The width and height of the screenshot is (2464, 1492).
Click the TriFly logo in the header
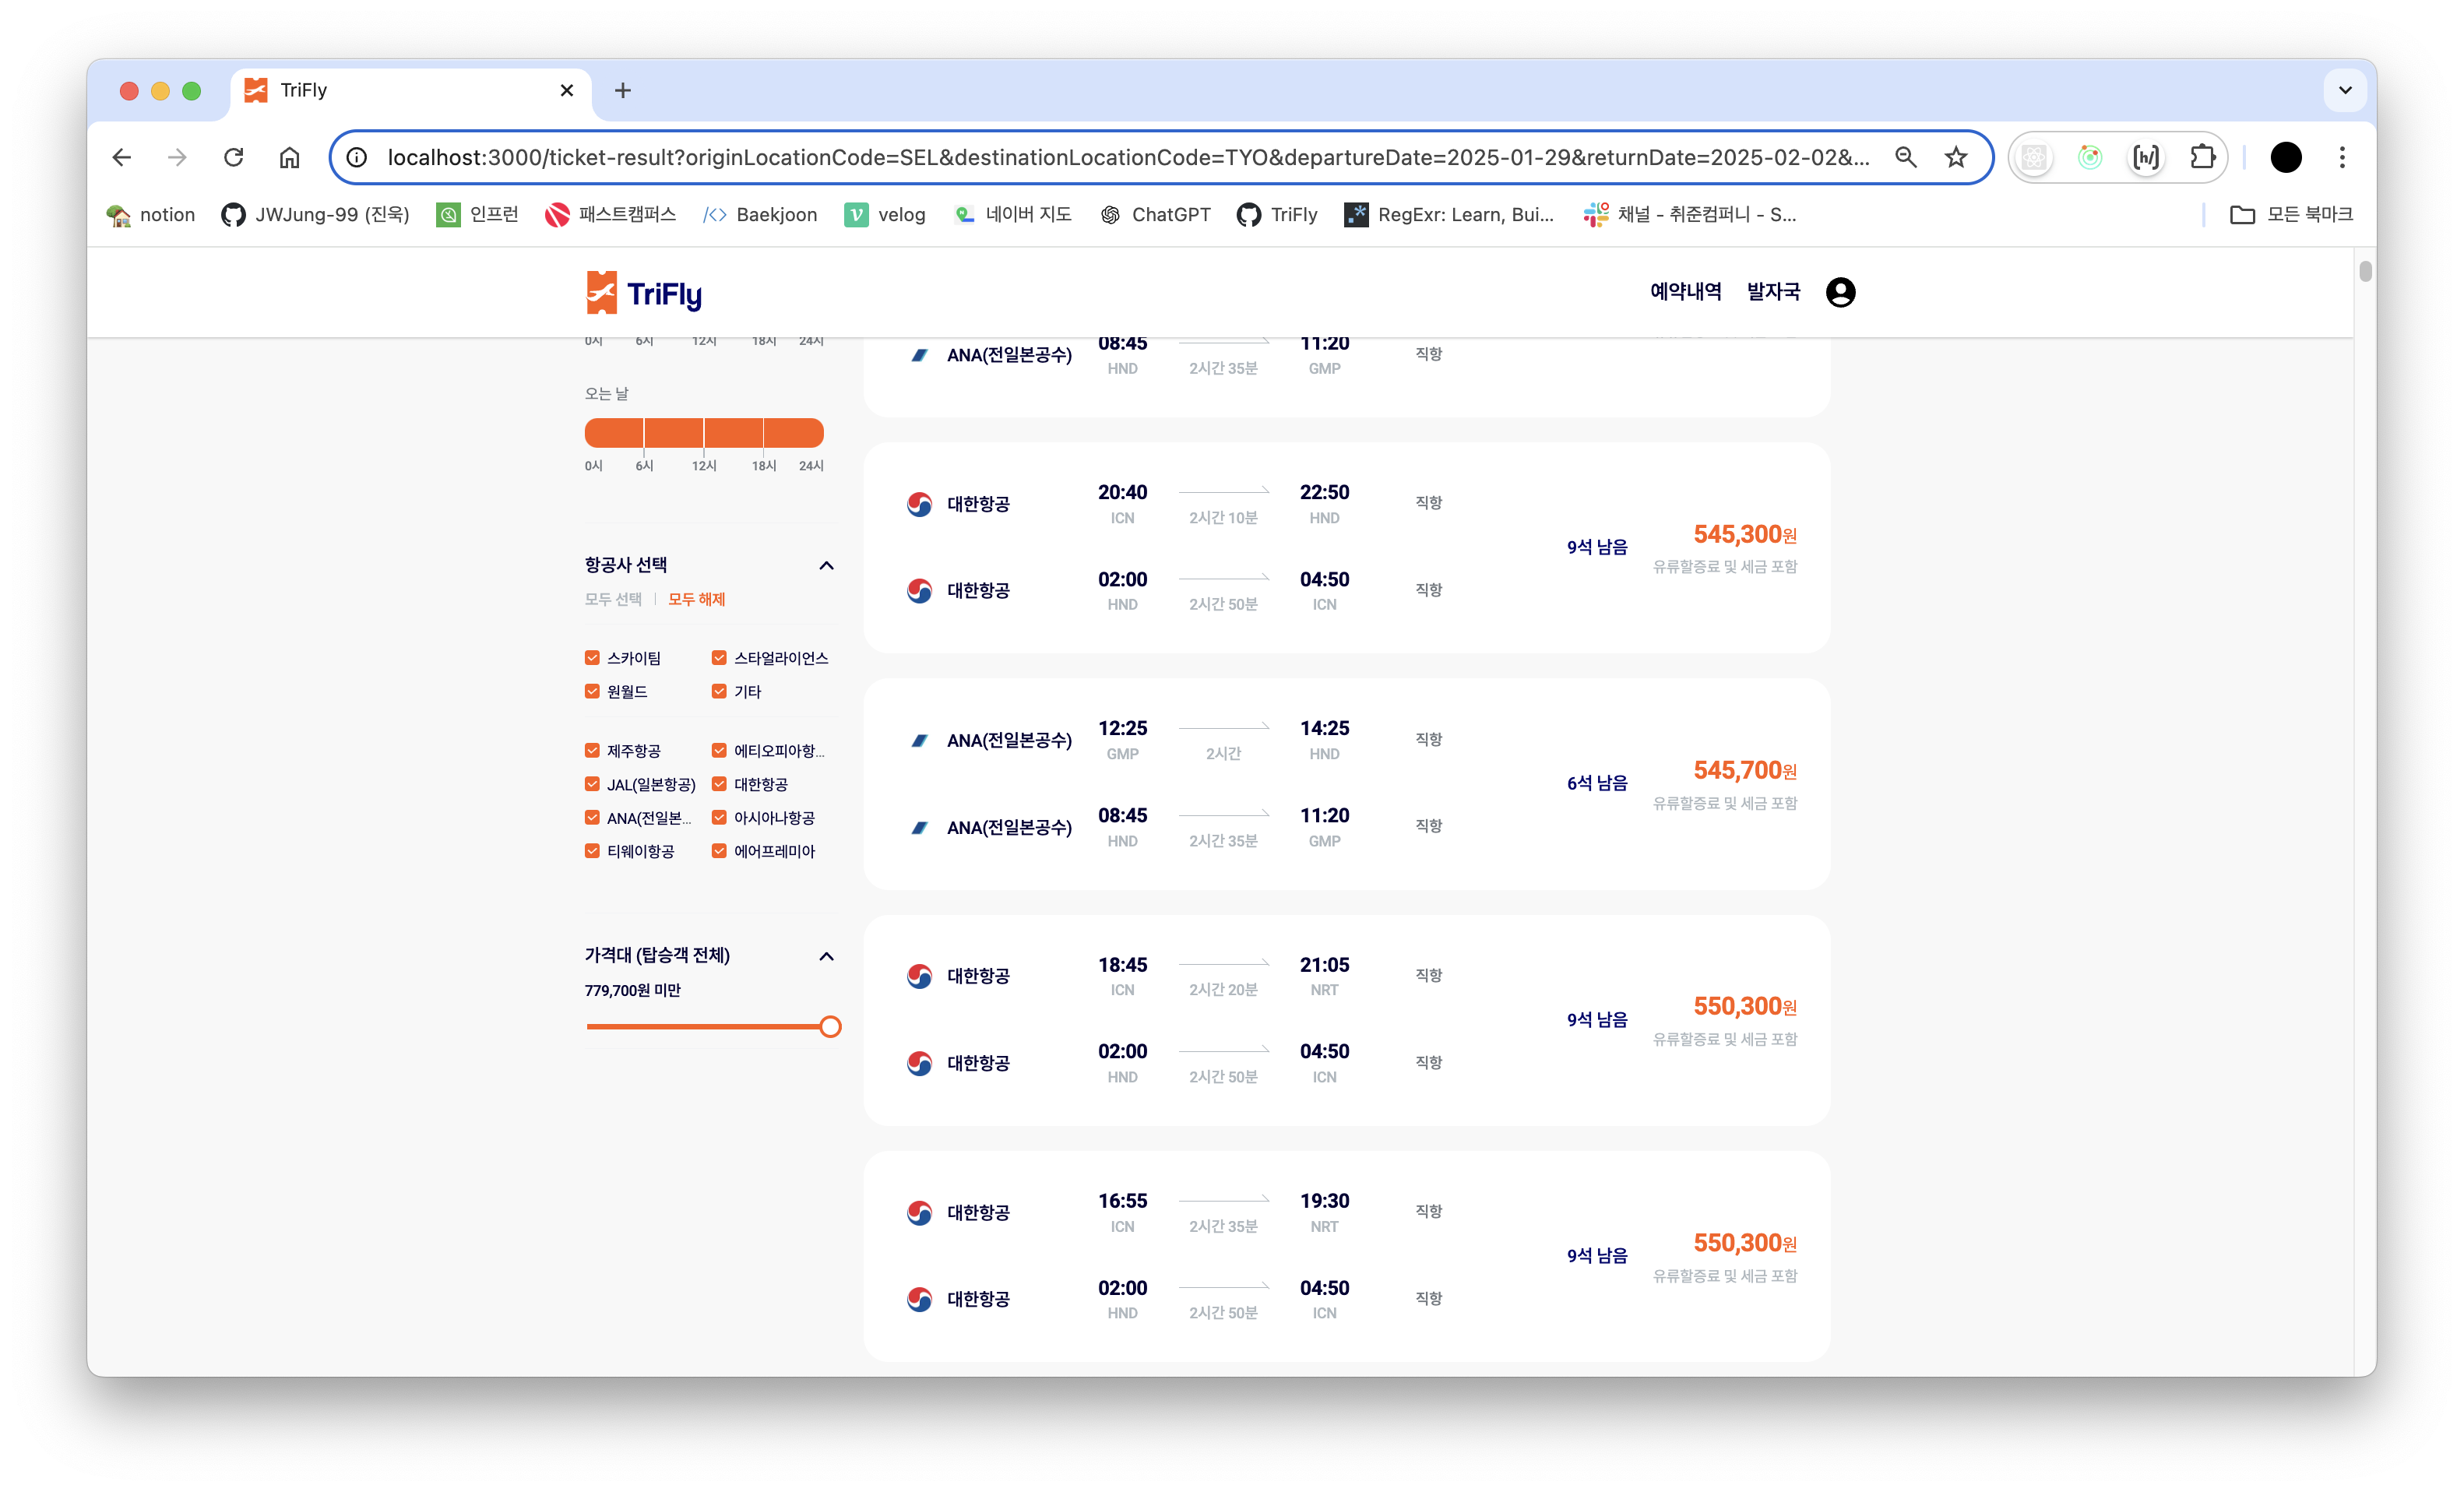pyautogui.click(x=644, y=292)
